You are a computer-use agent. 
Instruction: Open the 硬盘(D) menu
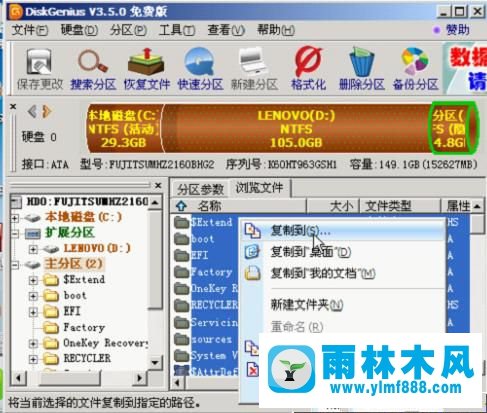coord(79,30)
